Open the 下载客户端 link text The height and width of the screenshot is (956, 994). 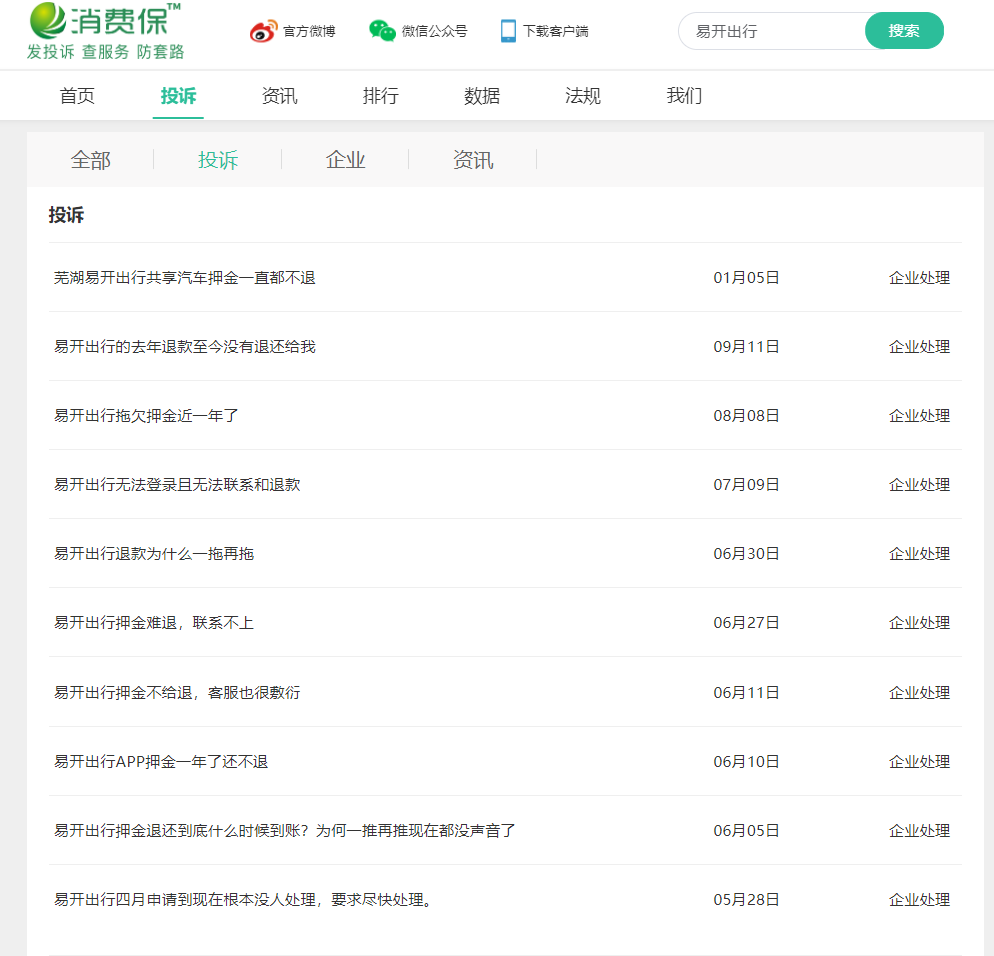click(x=555, y=31)
